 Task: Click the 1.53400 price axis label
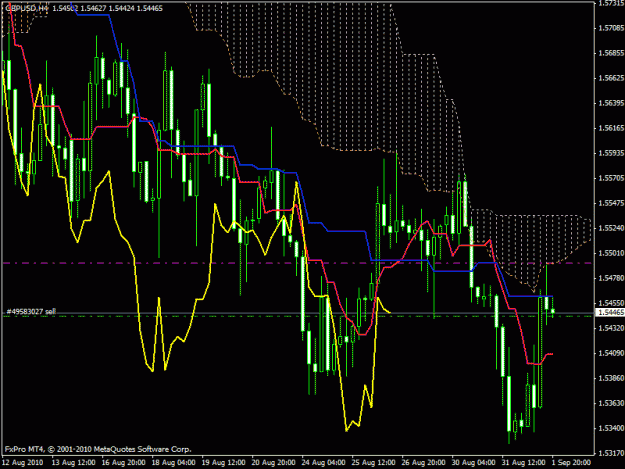(x=611, y=428)
